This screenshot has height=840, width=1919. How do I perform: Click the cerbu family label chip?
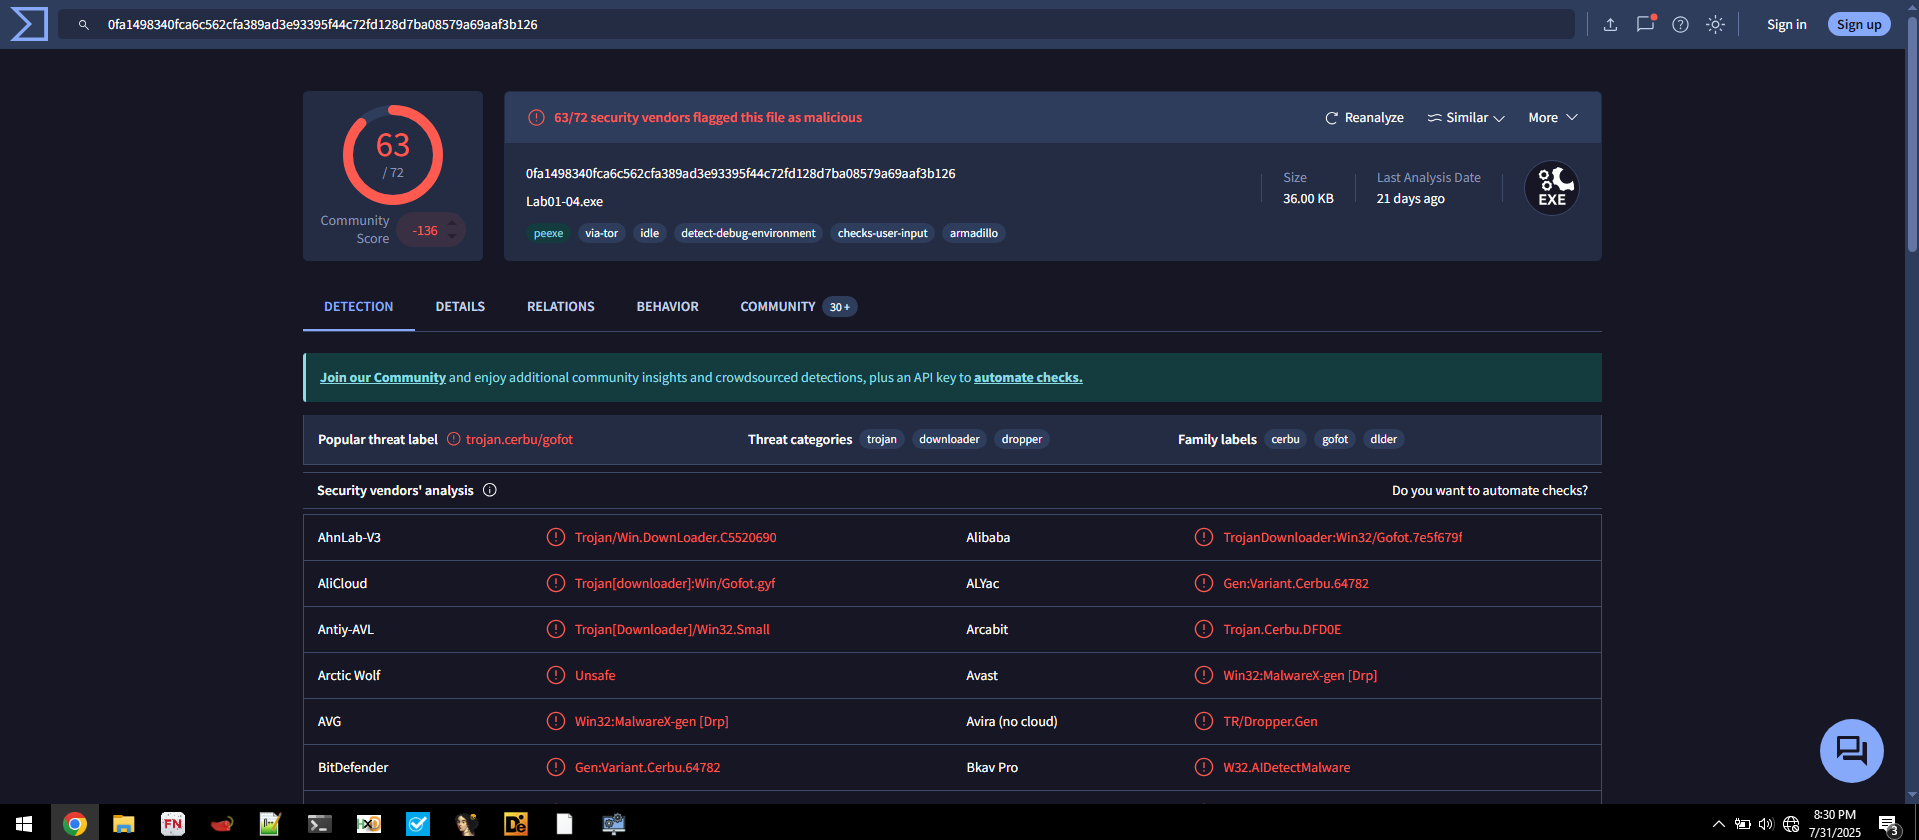(1285, 439)
